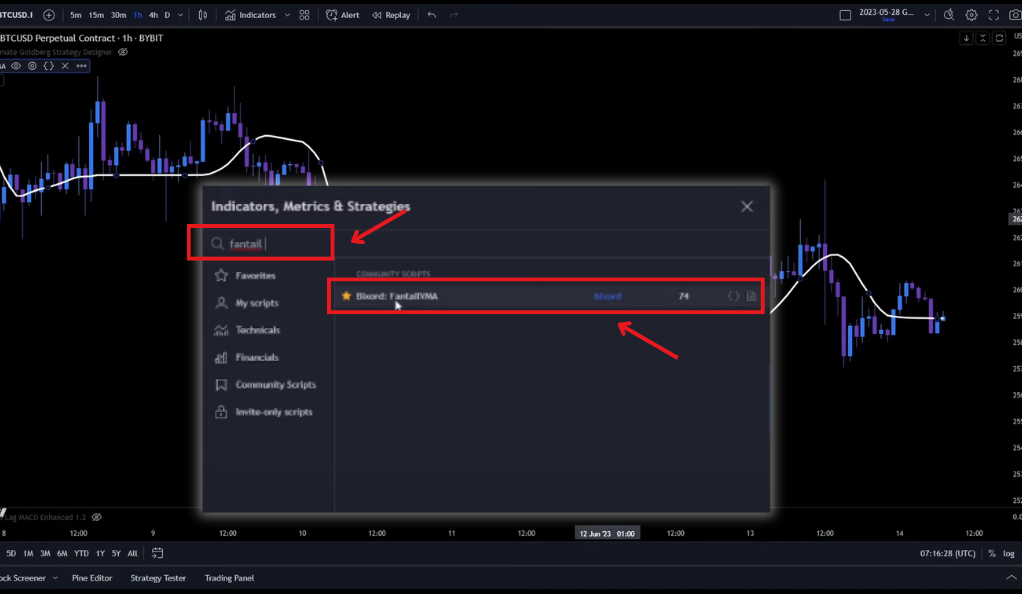Open chart settings gear icon

(971, 15)
